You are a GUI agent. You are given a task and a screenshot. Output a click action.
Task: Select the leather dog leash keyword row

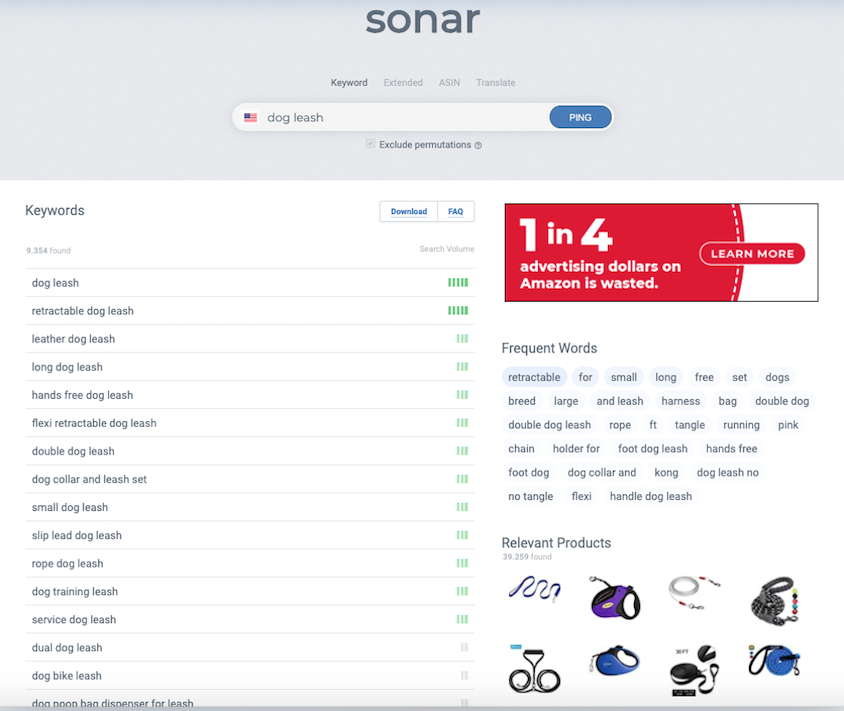click(250, 339)
